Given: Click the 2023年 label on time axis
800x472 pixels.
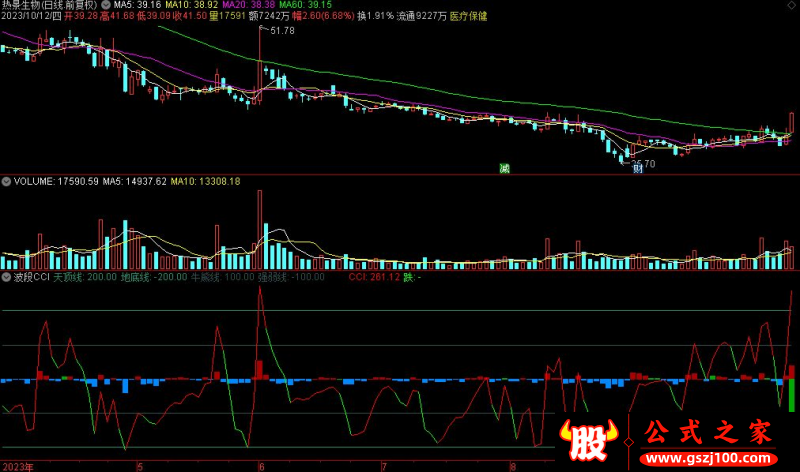Looking at the screenshot, I should (x=16, y=466).
